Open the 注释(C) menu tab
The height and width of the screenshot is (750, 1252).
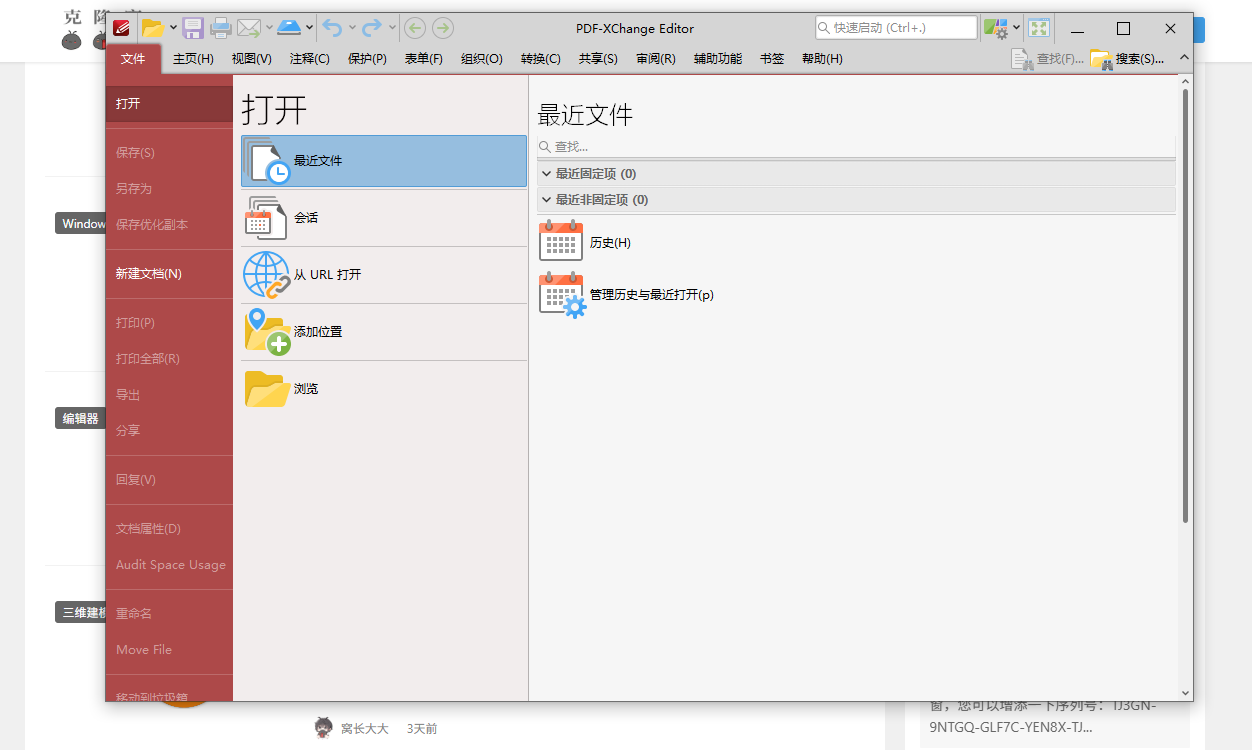(x=309, y=59)
